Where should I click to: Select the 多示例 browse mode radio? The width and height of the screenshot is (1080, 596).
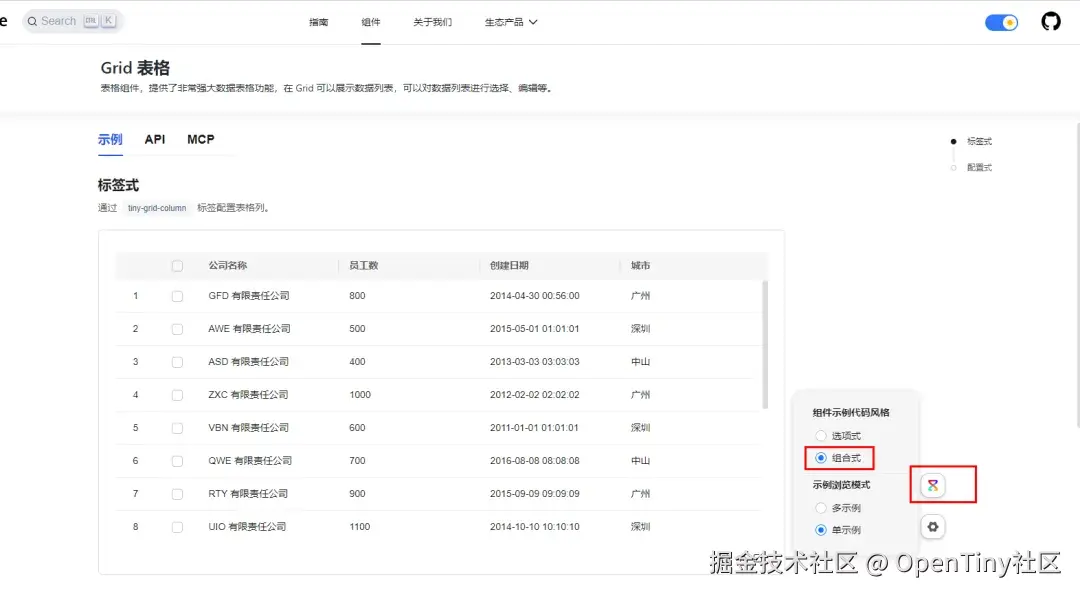pyautogui.click(x=820, y=508)
